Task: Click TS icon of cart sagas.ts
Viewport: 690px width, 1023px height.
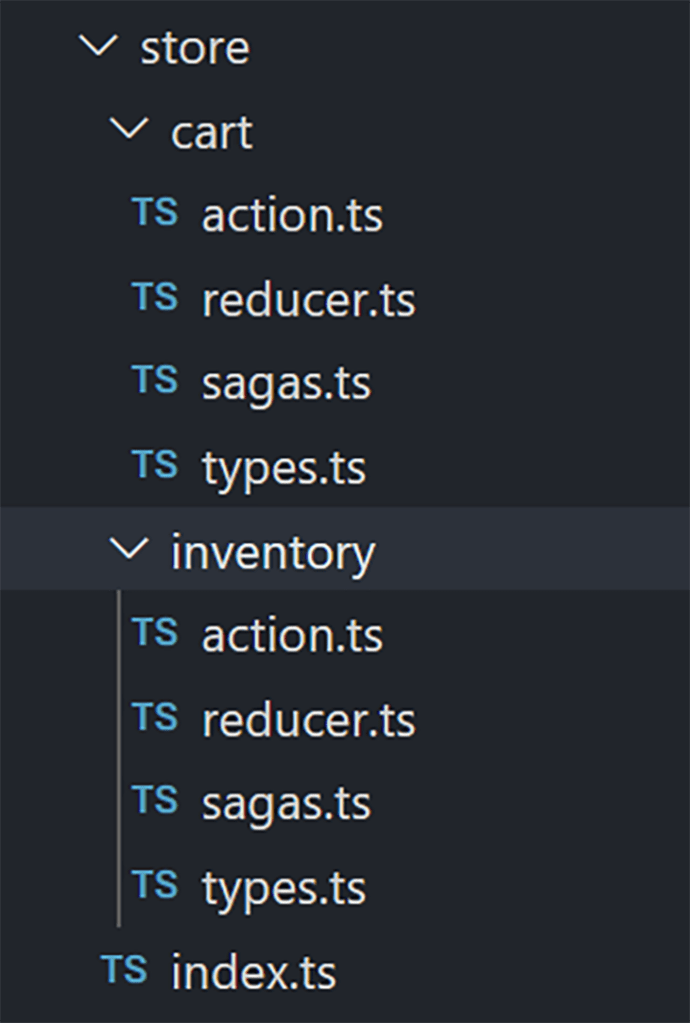Action: [x=155, y=380]
